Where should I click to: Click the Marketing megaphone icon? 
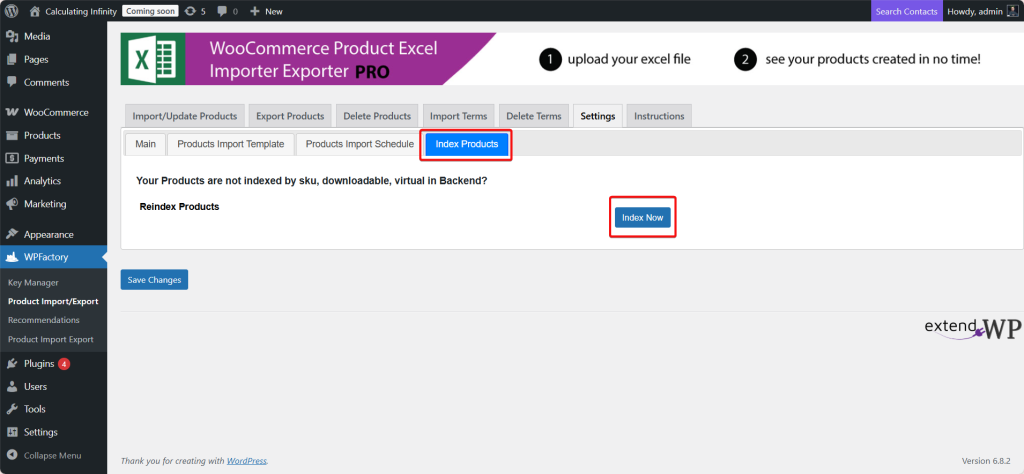(x=11, y=204)
